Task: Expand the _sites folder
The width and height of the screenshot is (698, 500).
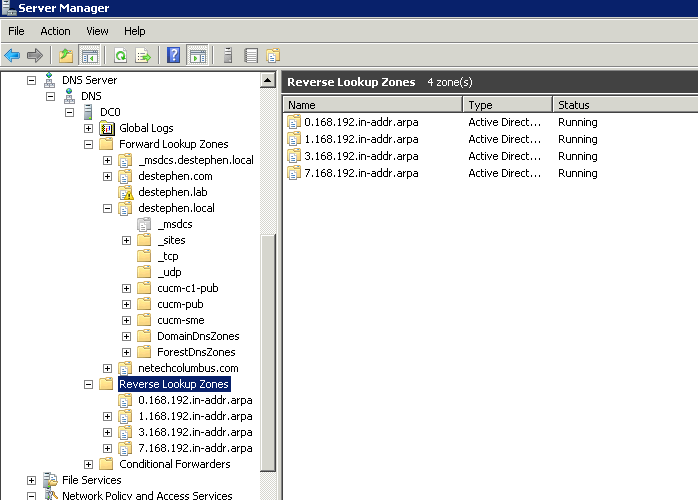Action: (126, 241)
